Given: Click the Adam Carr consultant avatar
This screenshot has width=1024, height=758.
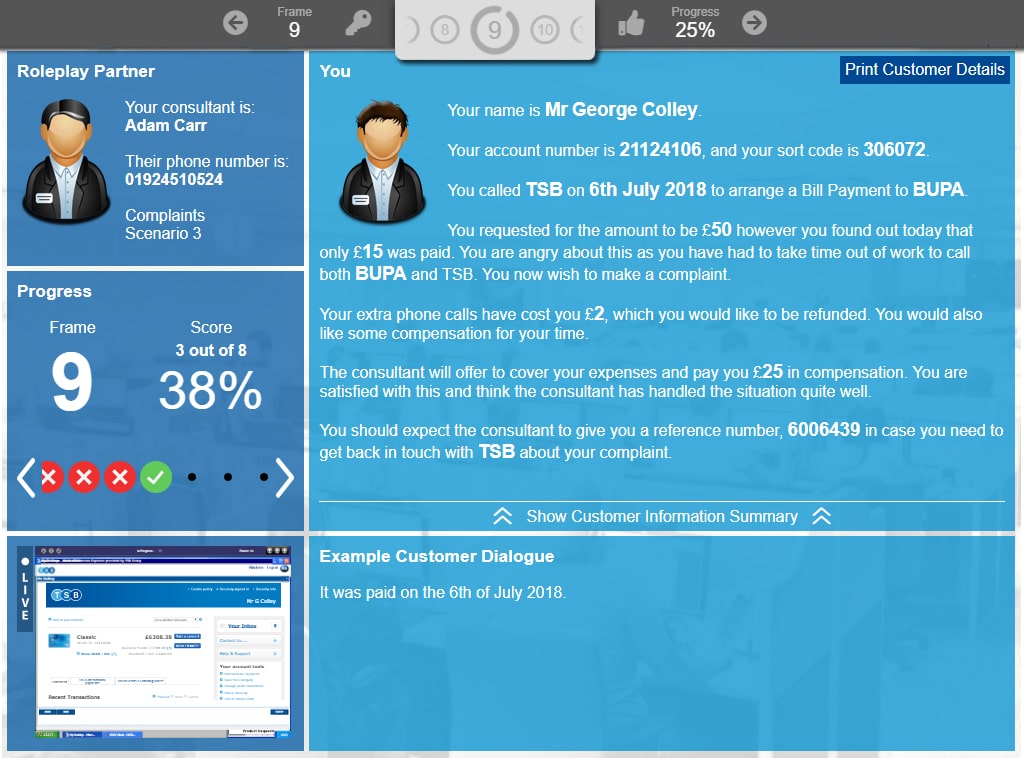Looking at the screenshot, I should point(66,161).
